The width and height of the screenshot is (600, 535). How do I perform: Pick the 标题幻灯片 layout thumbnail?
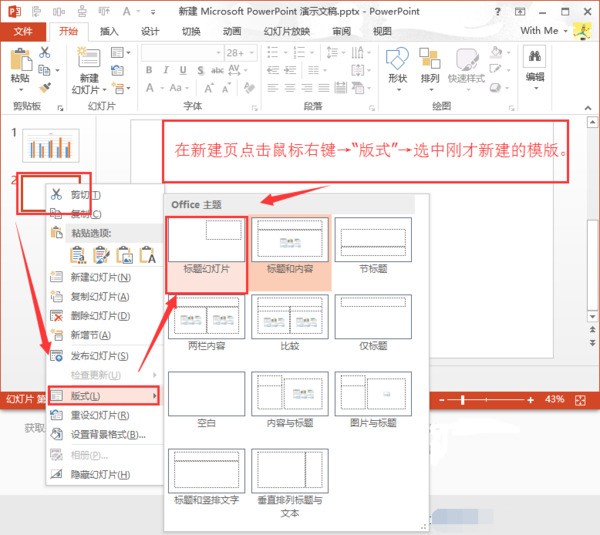click(207, 245)
